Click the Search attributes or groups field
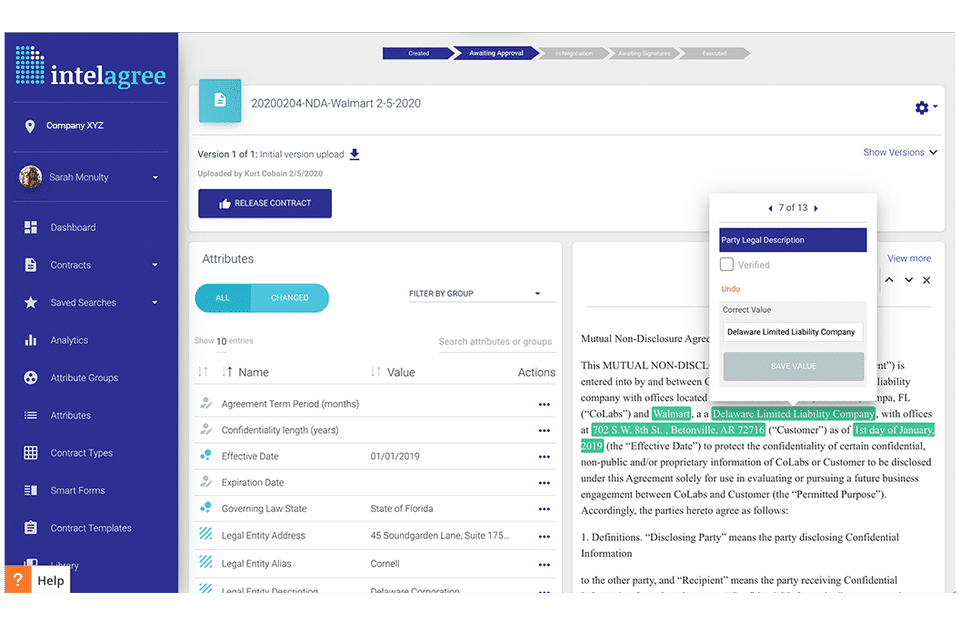Screen dimensions: 960x625 (x=495, y=342)
